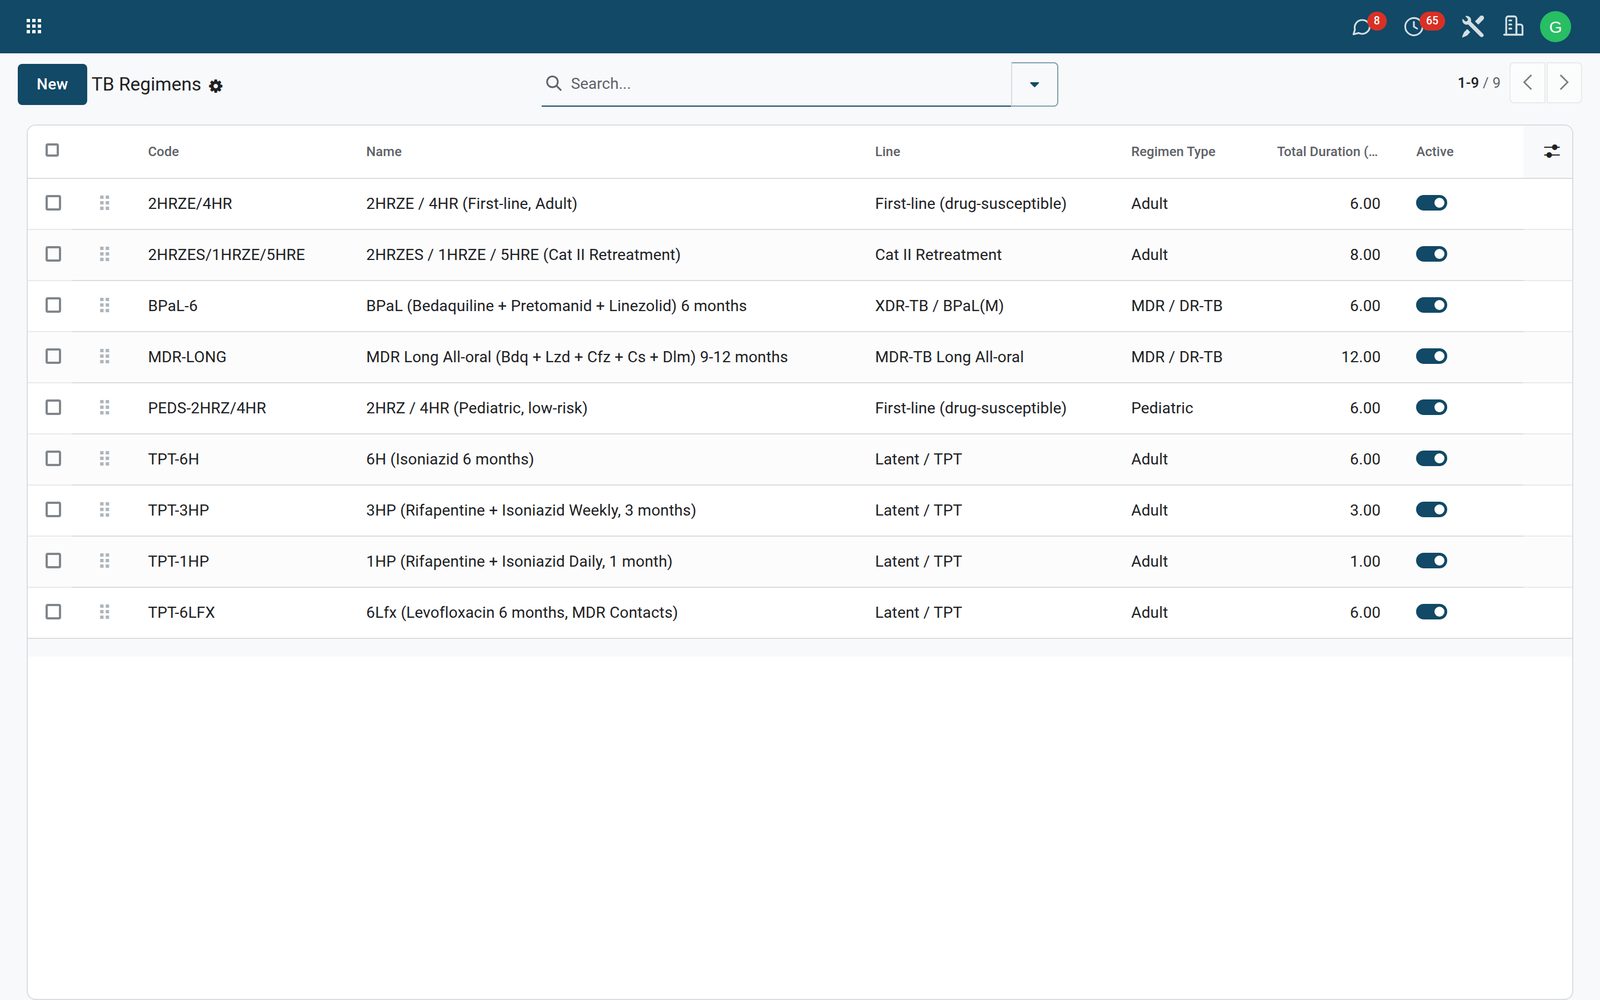This screenshot has width=1600, height=1000.
Task: Open the green G user avatar
Action: (1555, 27)
